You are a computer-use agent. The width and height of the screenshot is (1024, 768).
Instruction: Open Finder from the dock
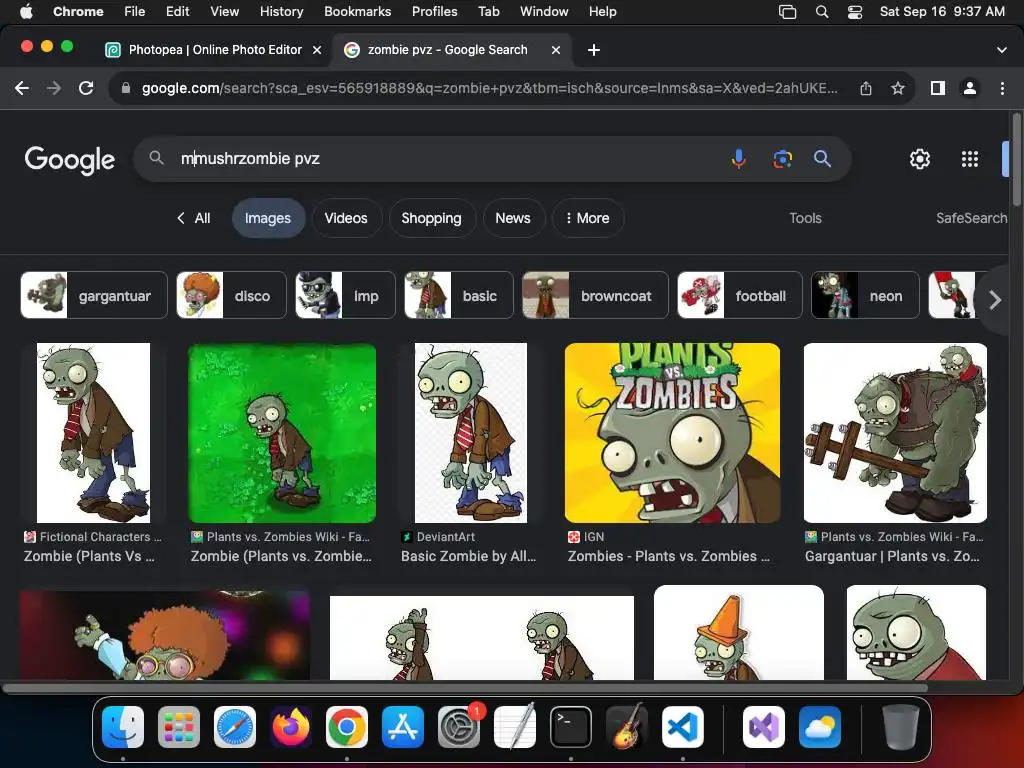[123, 727]
